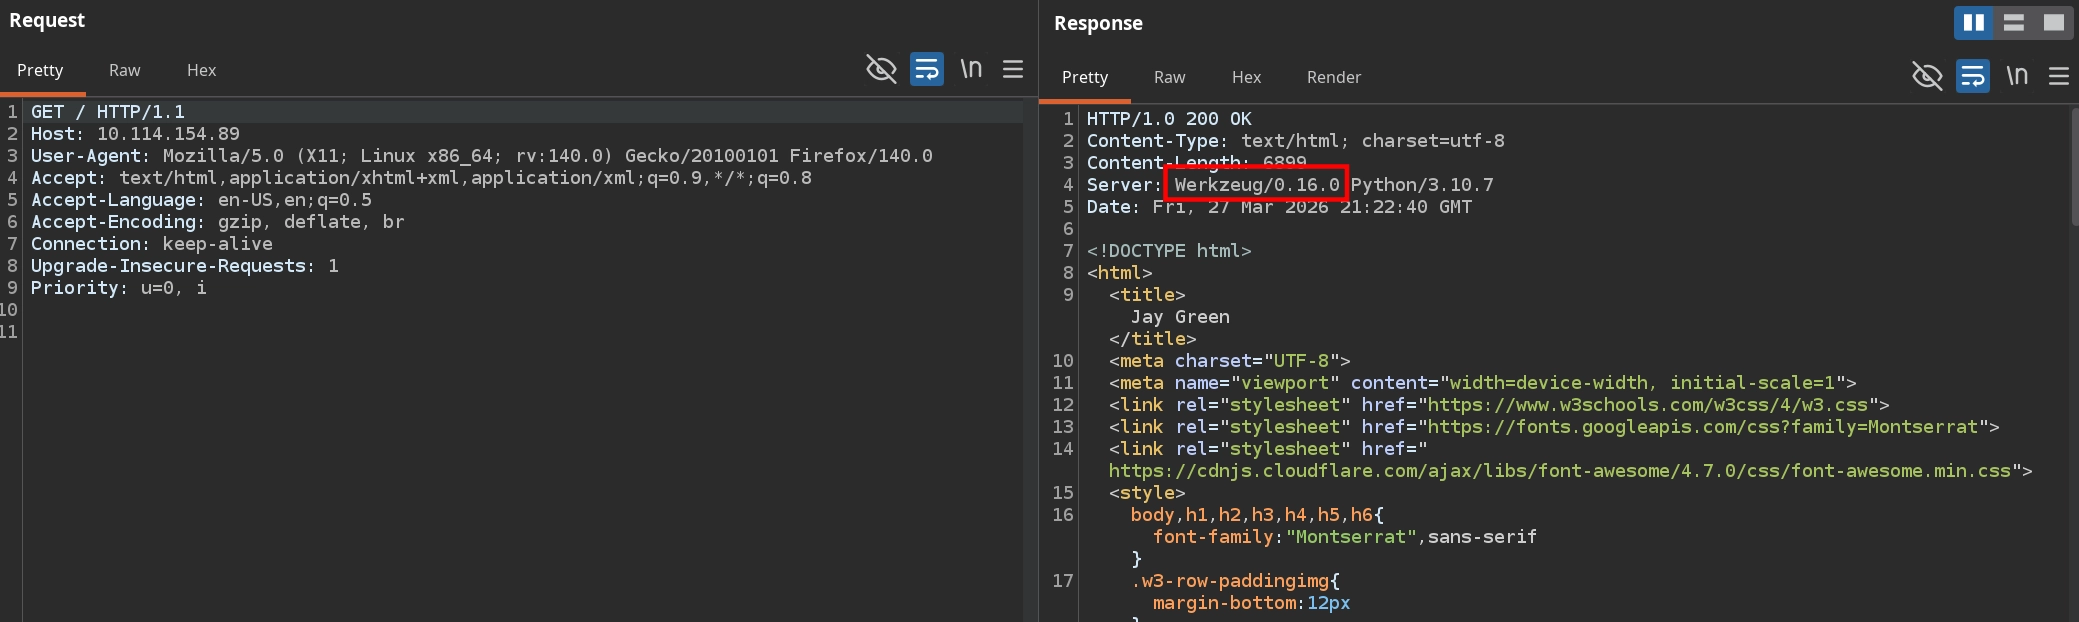The width and height of the screenshot is (2079, 622).
Task: Click the Response panel vertical scrollbar
Action: (x=2072, y=160)
